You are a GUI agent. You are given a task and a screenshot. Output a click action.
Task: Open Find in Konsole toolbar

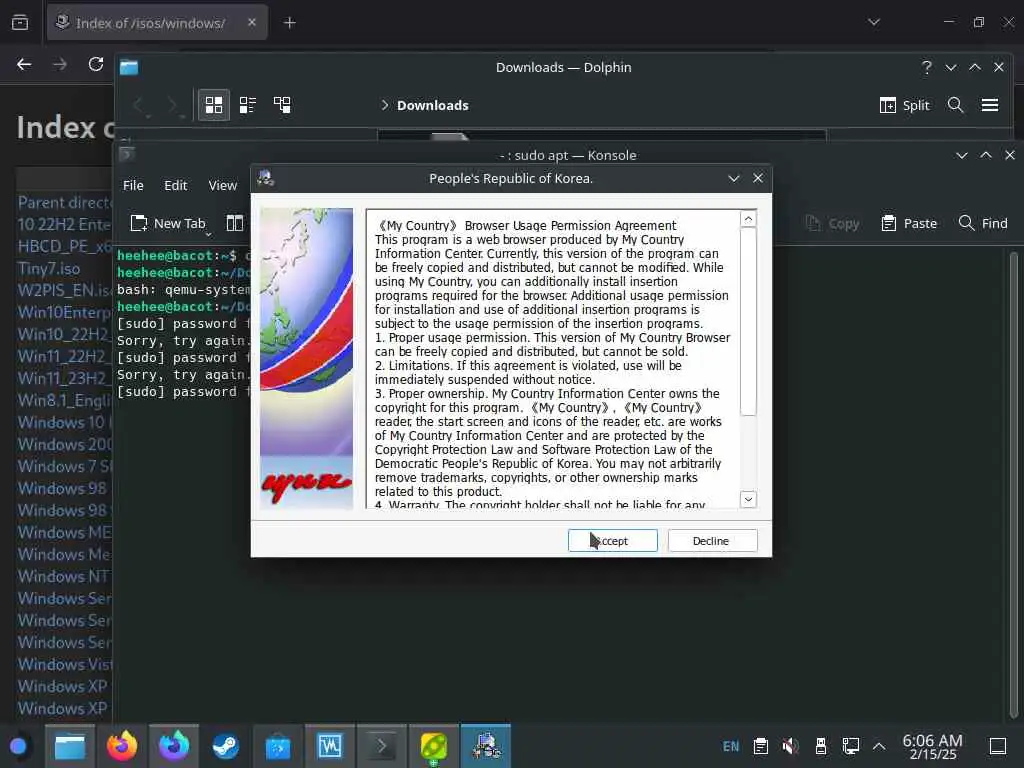coord(982,223)
